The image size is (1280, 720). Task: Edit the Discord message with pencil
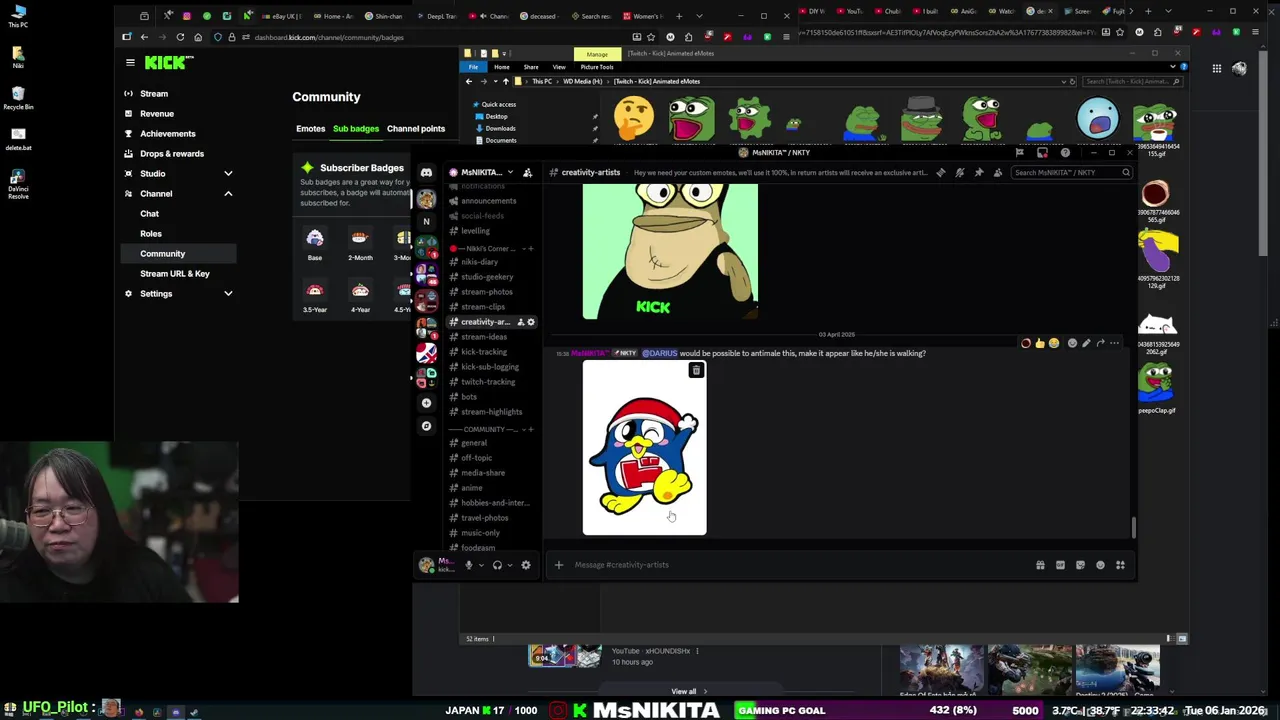1086,343
